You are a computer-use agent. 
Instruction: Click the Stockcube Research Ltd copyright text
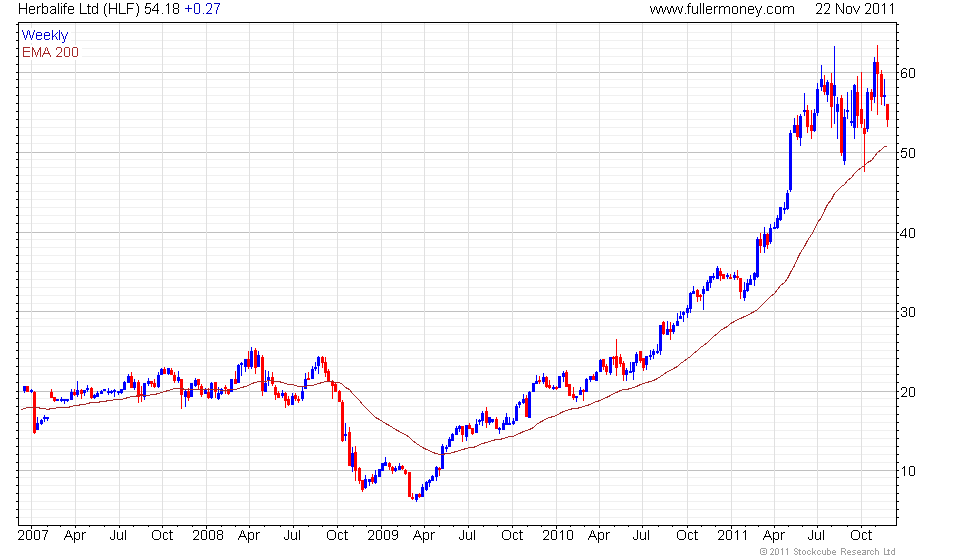click(828, 552)
